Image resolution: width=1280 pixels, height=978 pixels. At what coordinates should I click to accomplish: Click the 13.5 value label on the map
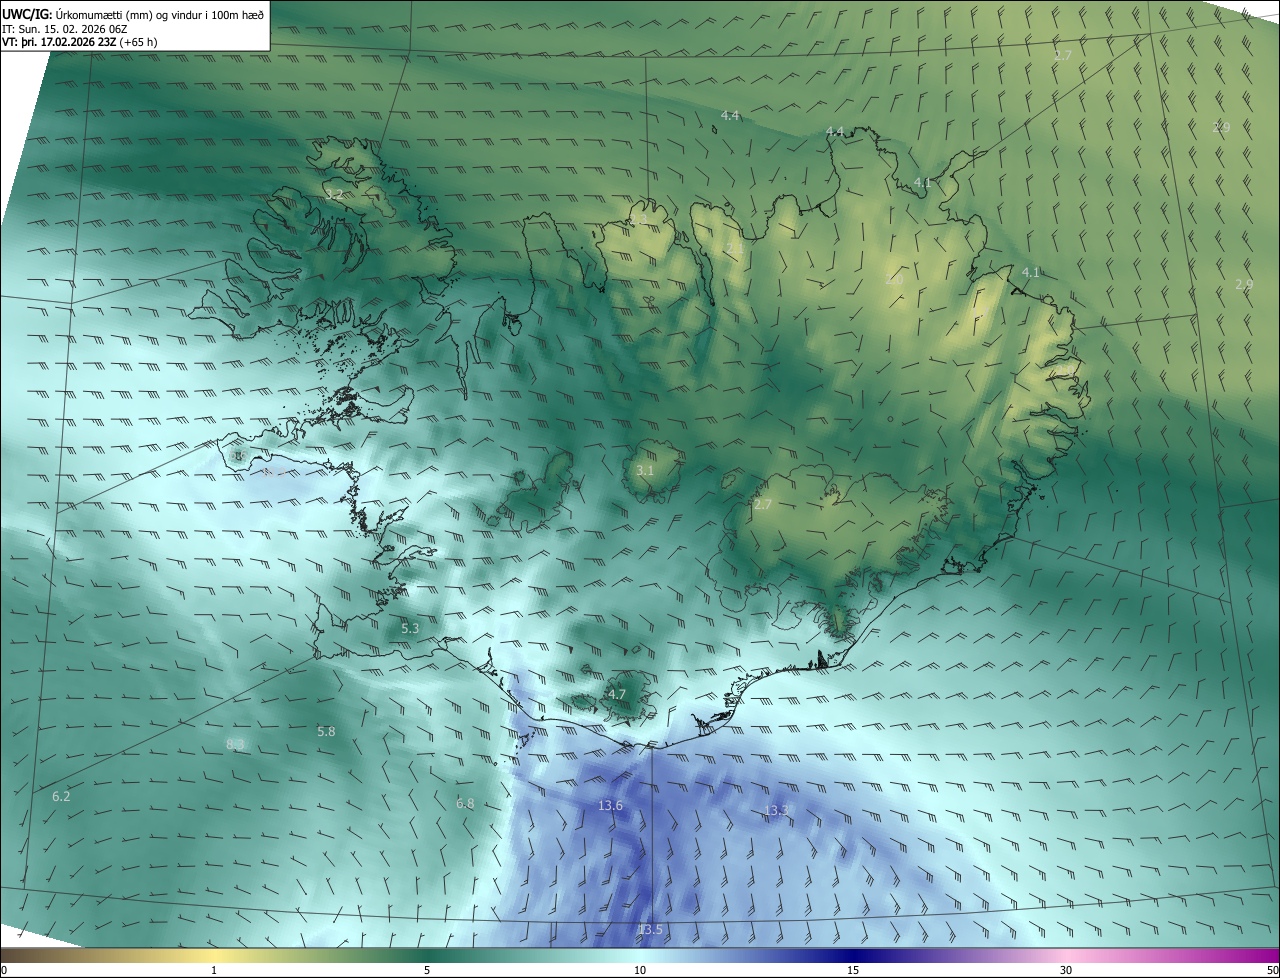click(x=650, y=930)
